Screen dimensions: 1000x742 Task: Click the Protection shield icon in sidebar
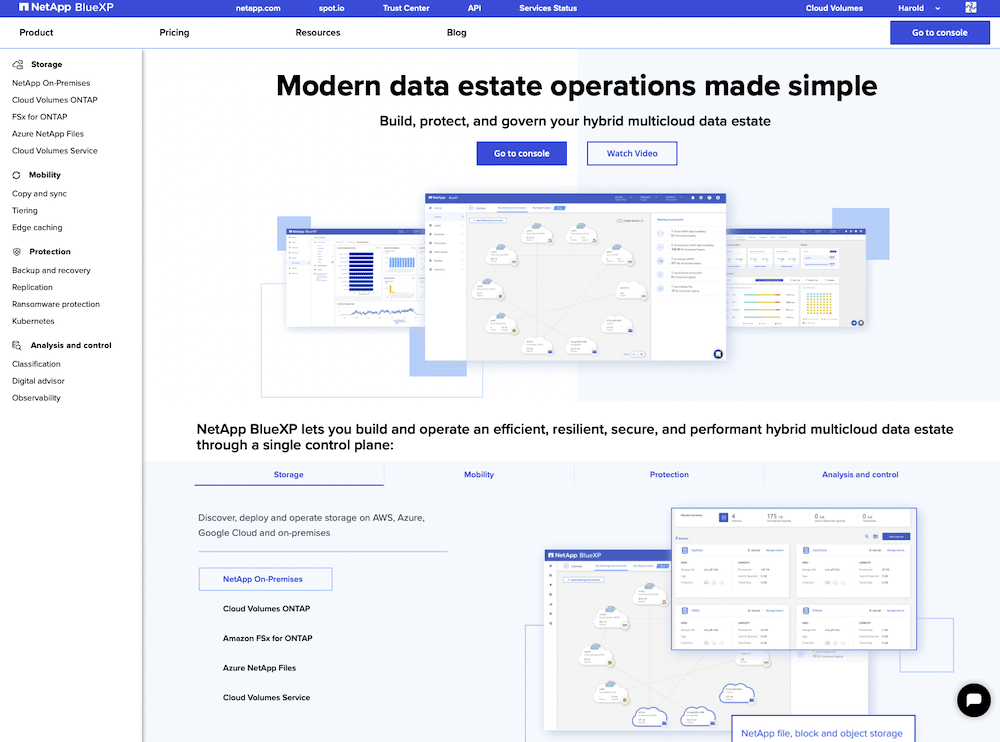pos(17,251)
